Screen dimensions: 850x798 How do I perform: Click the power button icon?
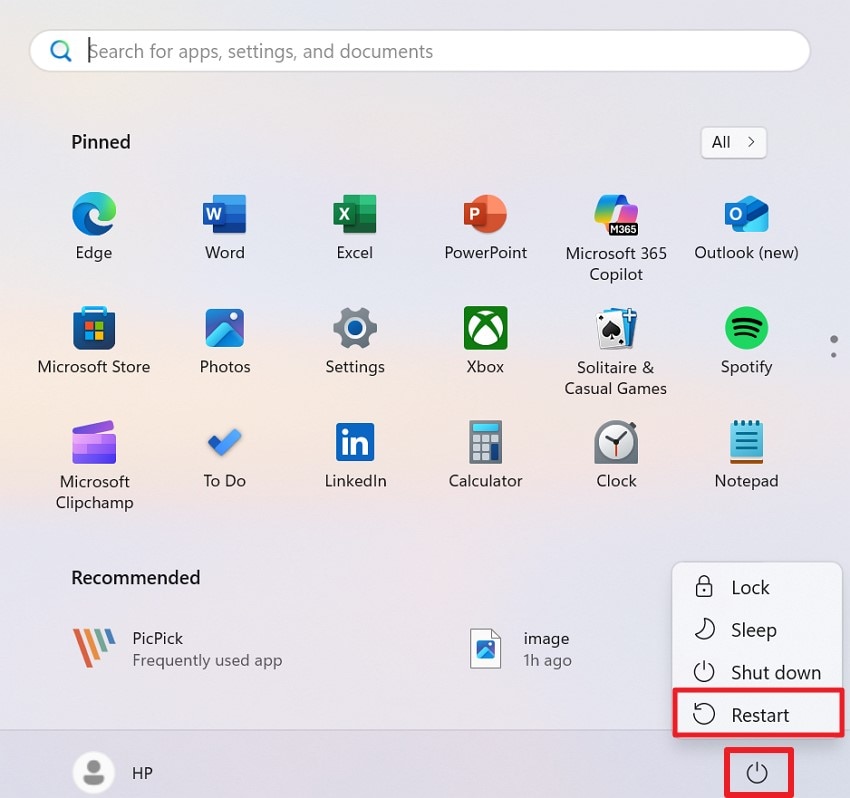coord(757,773)
